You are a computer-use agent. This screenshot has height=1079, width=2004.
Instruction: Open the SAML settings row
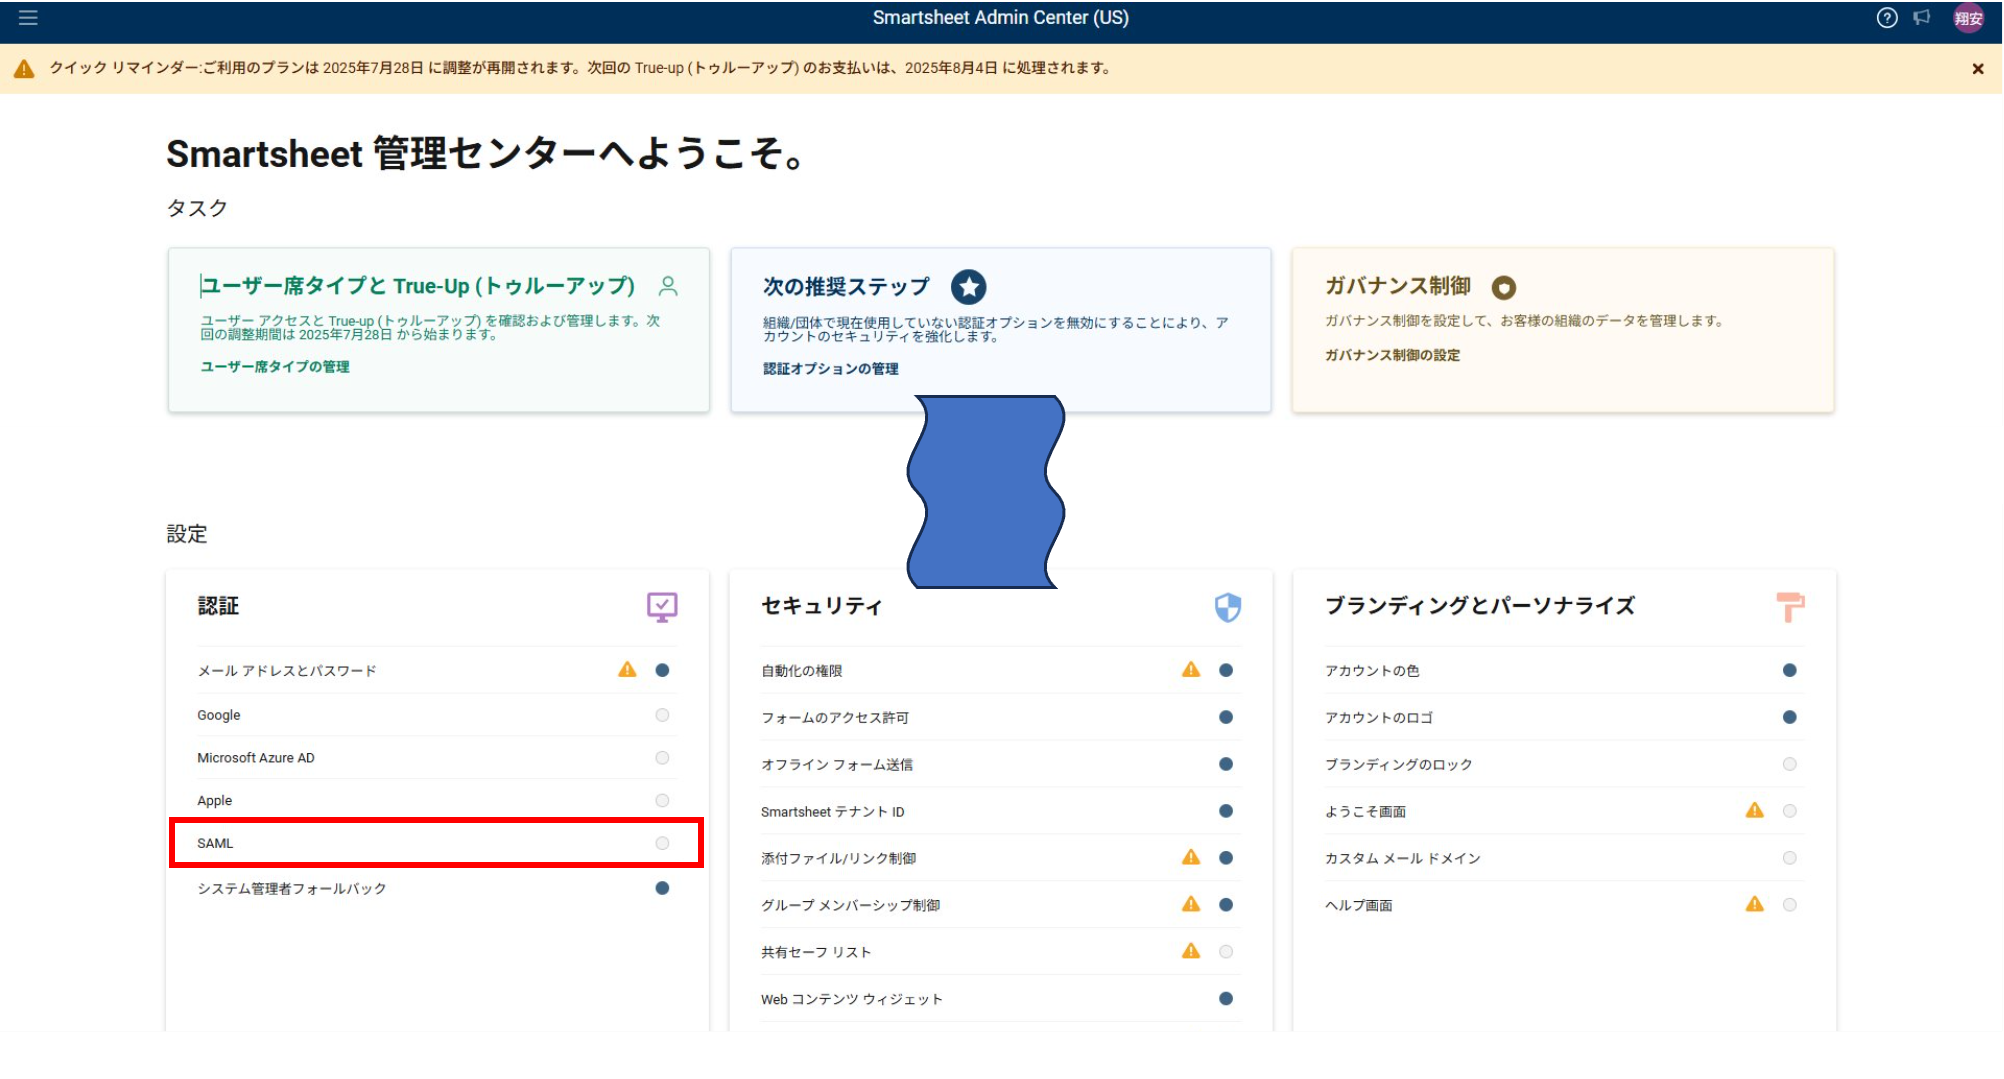[x=436, y=843]
